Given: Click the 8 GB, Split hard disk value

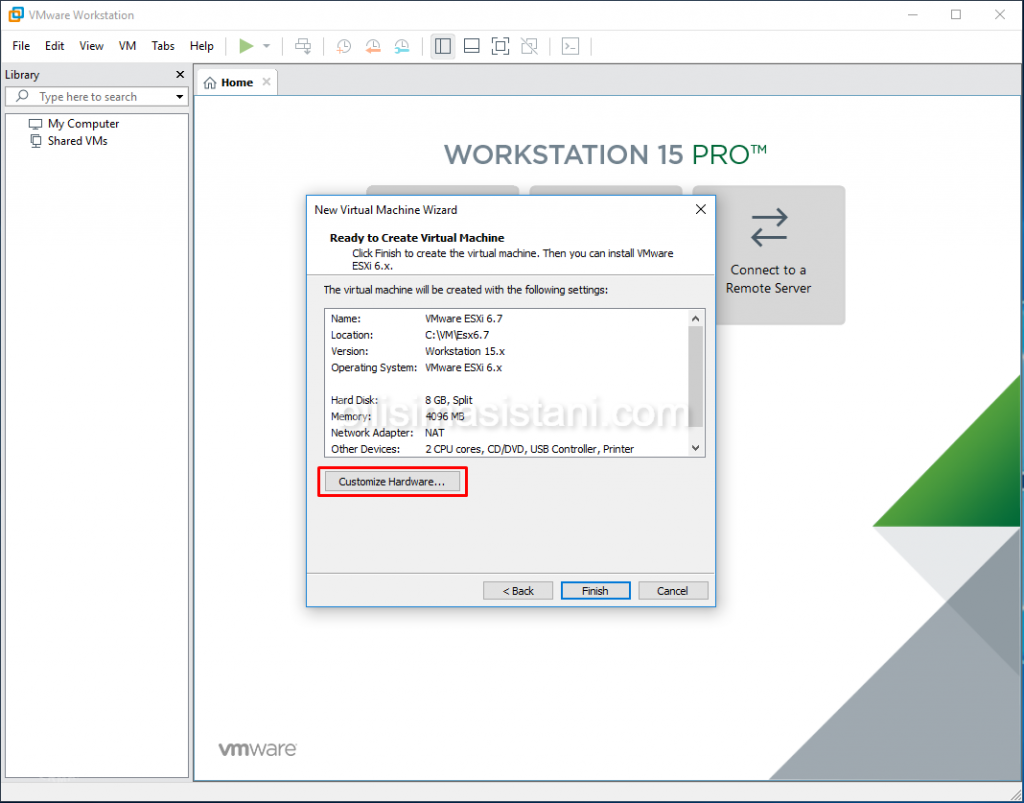Looking at the screenshot, I should 449,400.
